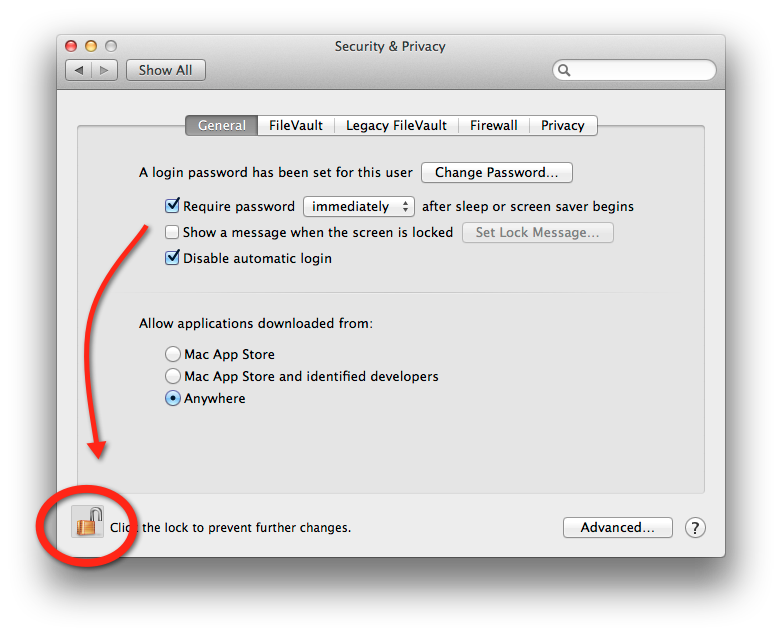Enable Show a message when screen locked
The width and height of the screenshot is (782, 636).
coord(172,232)
